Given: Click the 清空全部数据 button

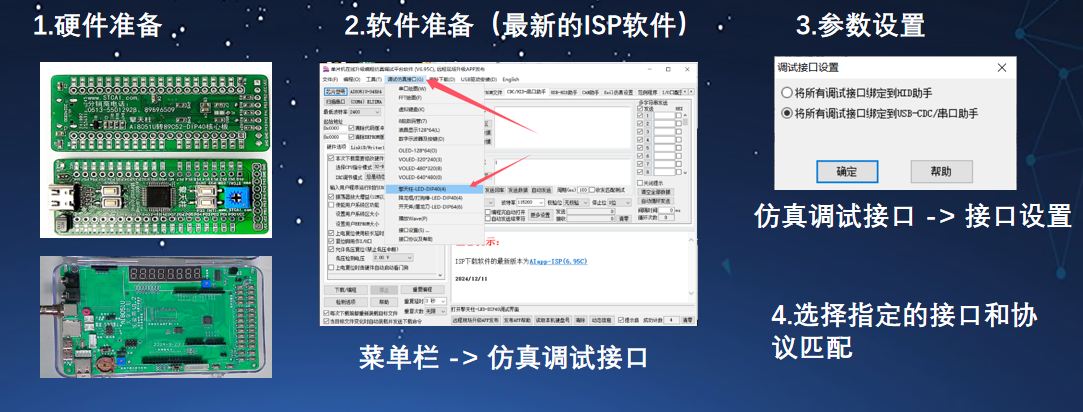Looking at the screenshot, I should click(655, 191).
